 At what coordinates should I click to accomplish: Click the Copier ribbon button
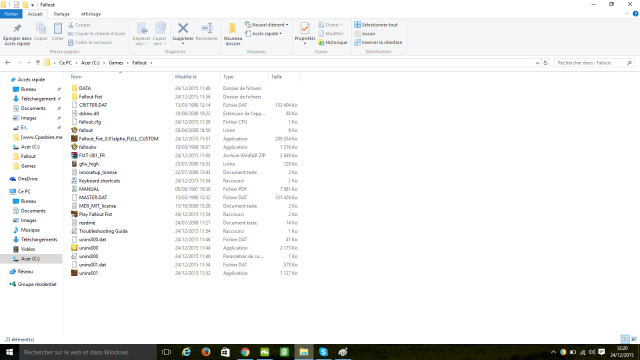[41, 32]
